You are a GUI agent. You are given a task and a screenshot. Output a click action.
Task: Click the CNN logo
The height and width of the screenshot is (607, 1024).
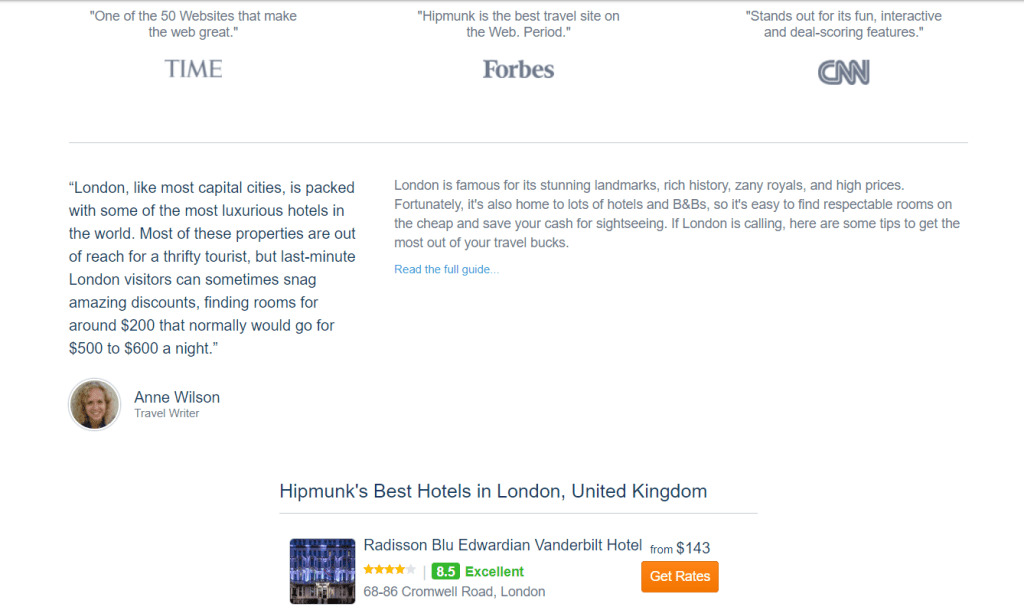(843, 72)
